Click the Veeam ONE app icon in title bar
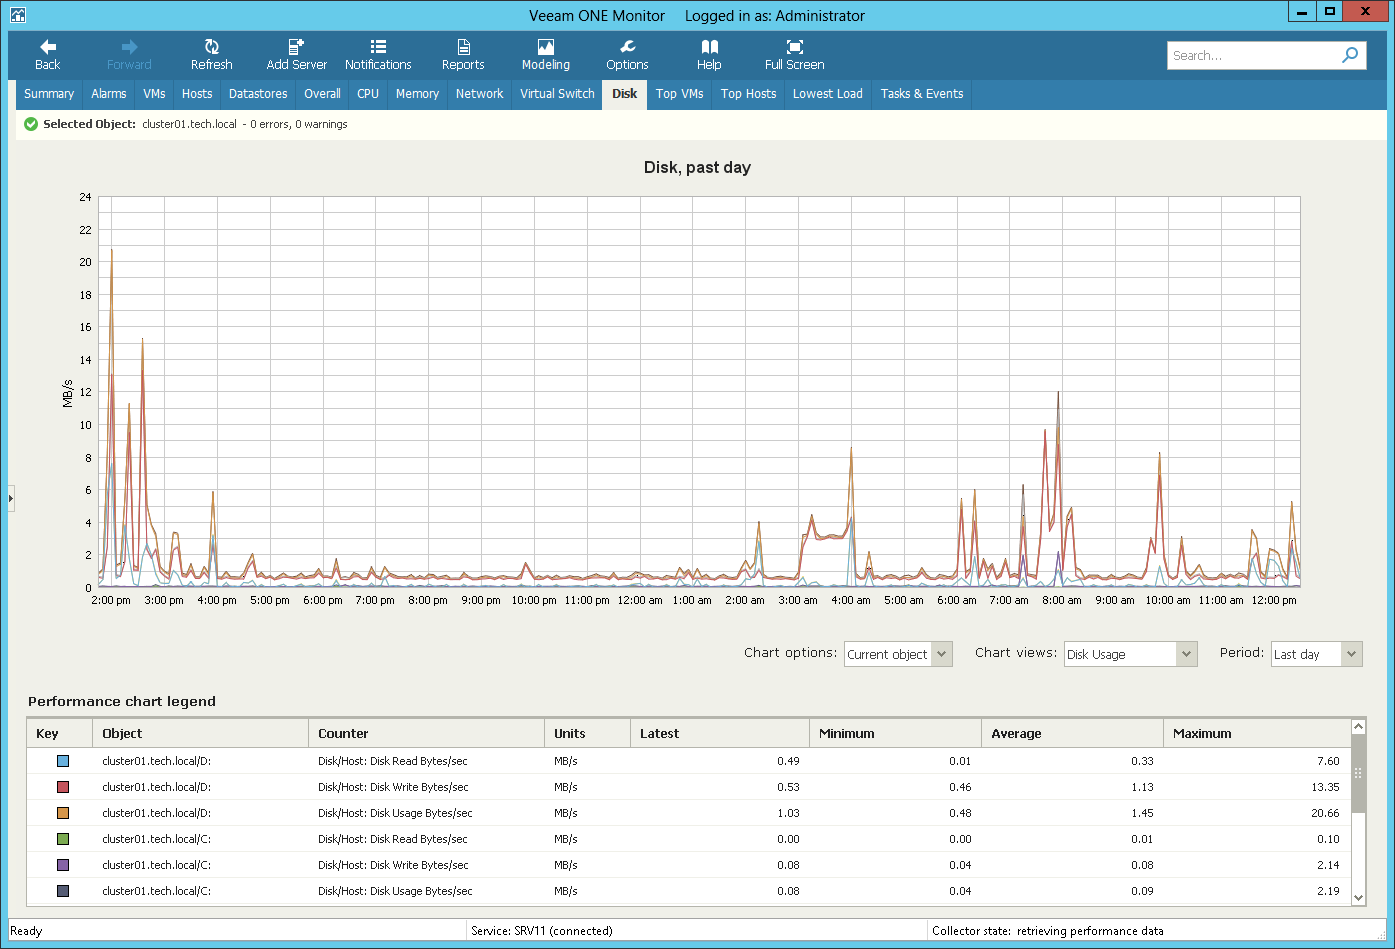The height and width of the screenshot is (949, 1395). pyautogui.click(x=17, y=15)
